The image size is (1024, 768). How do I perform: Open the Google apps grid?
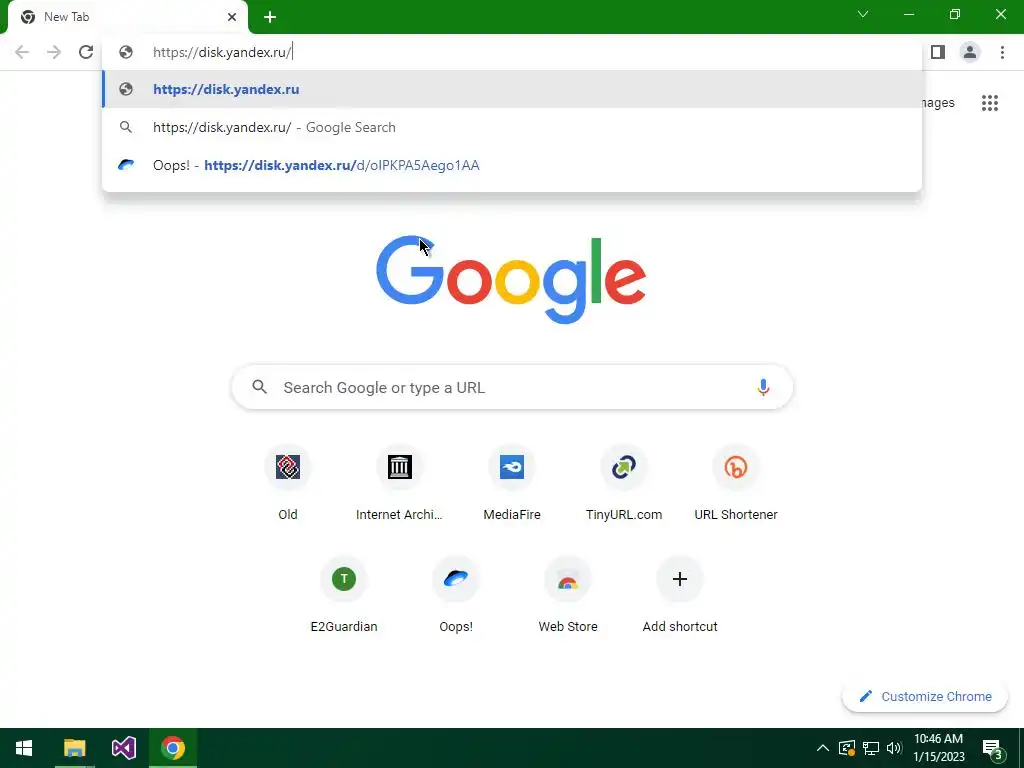coord(990,103)
